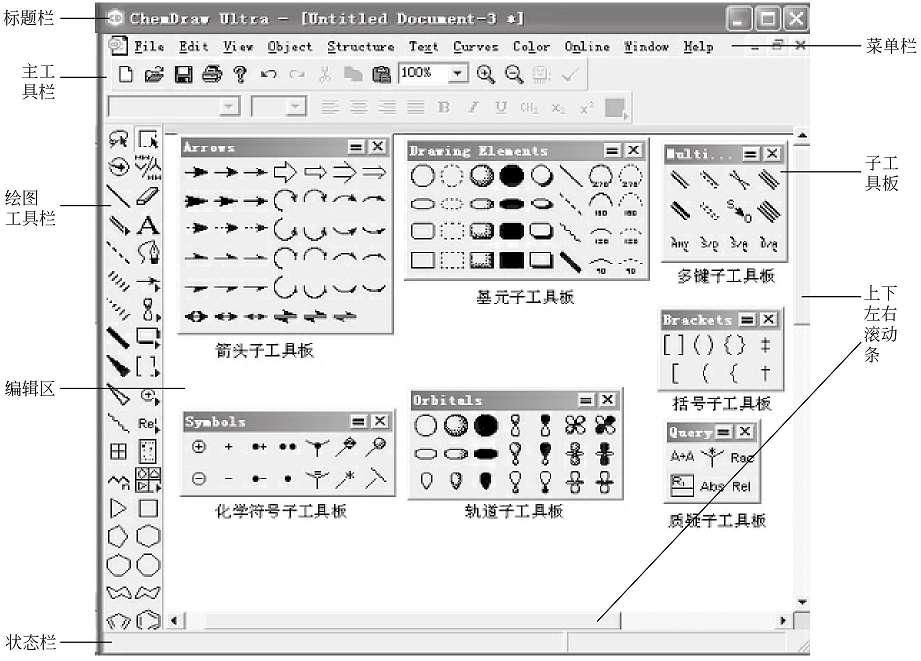Select the Marquee selection tool

click(147, 139)
